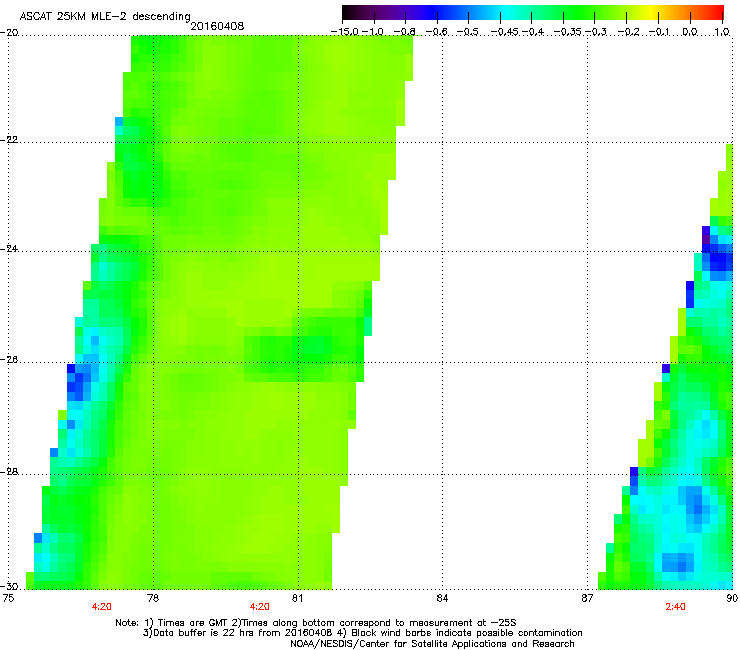Image resolution: width=740 pixels, height=650 pixels.
Task: Select the colorbar label "0.0"
Action: pyautogui.click(x=690, y=32)
